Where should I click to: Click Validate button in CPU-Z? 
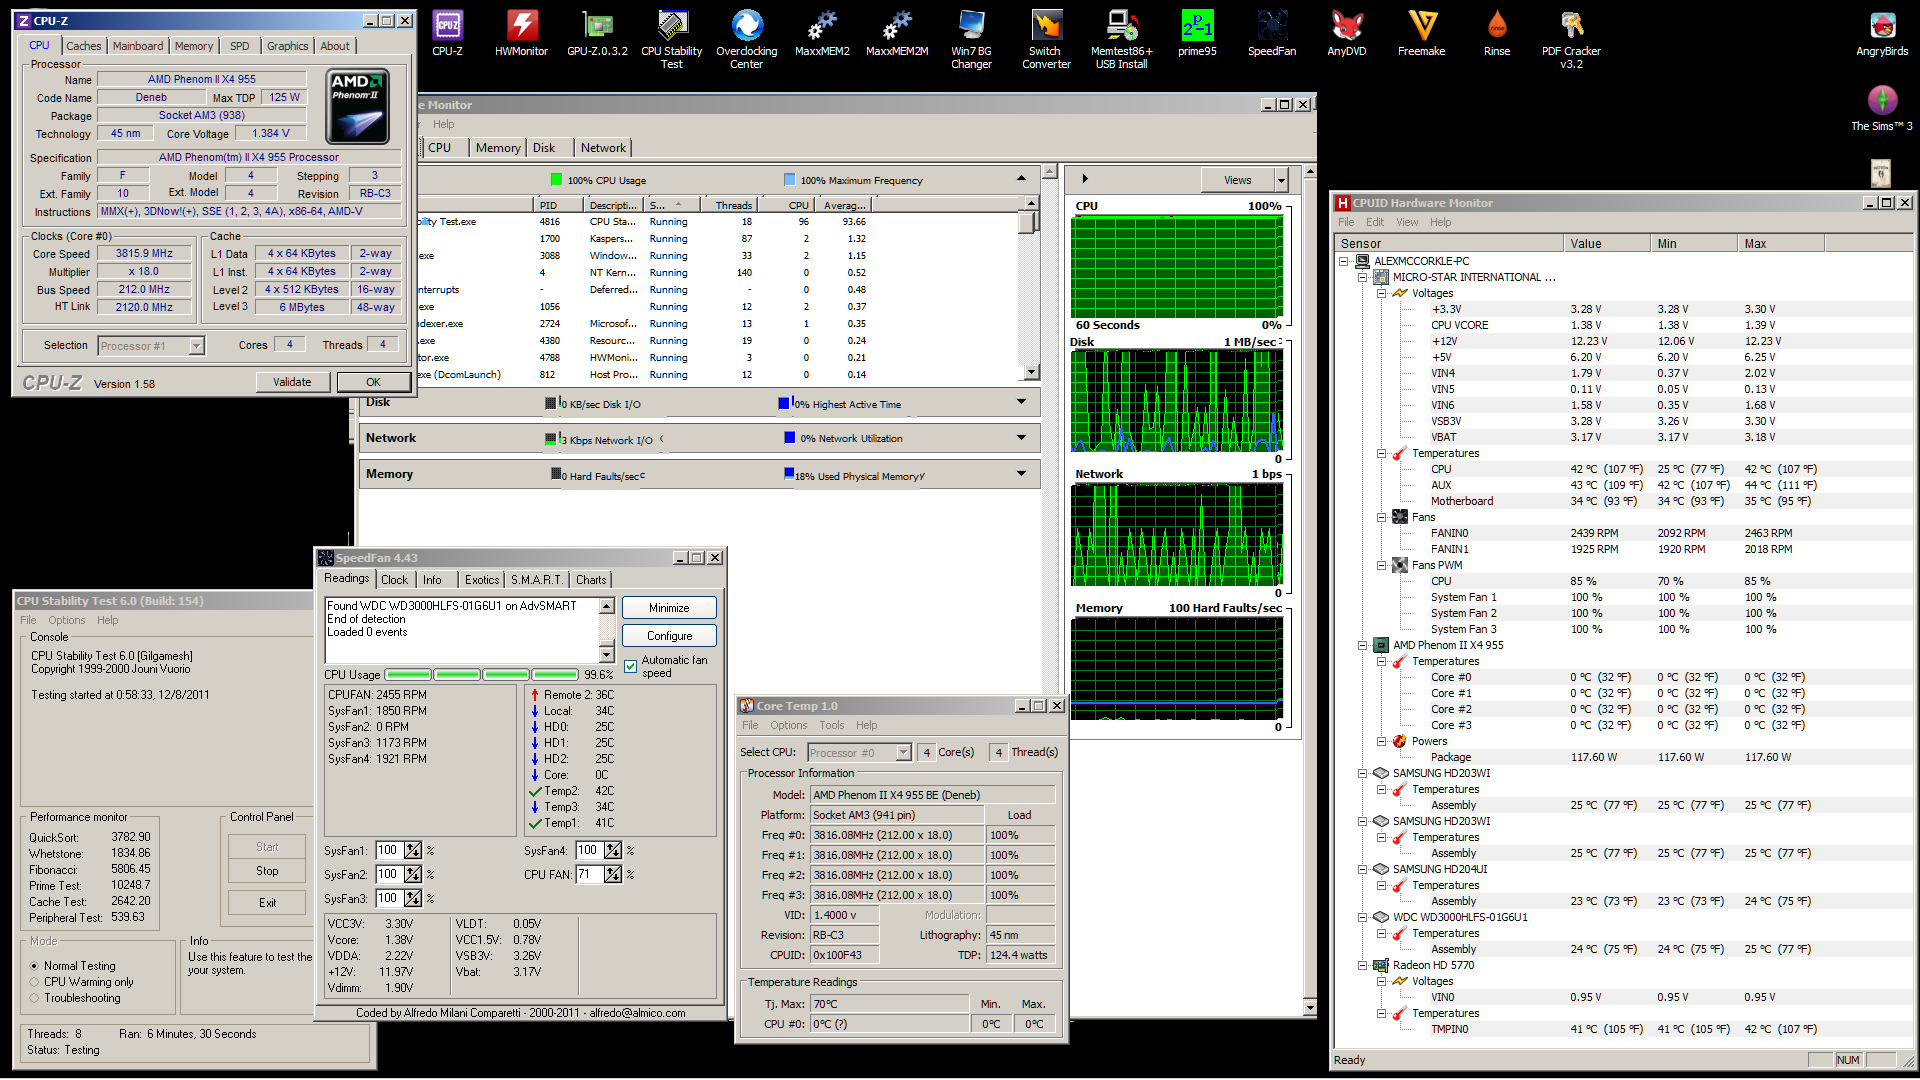[292, 382]
